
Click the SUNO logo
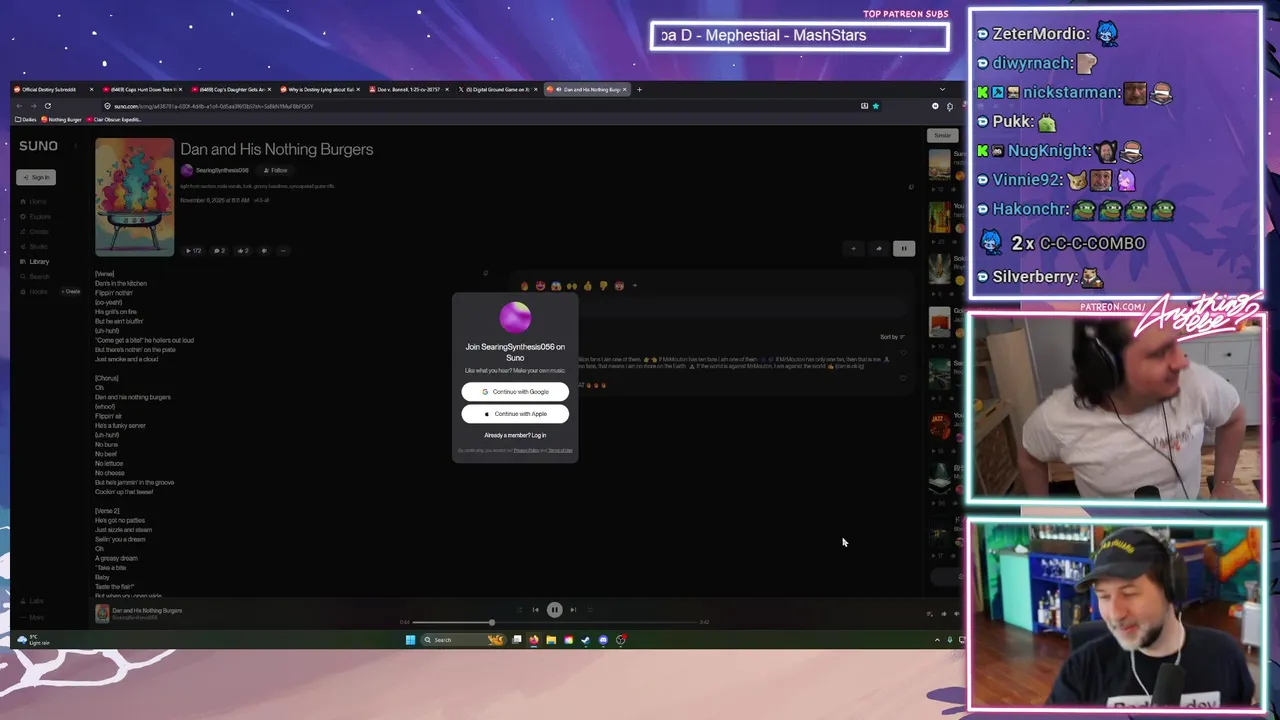pyautogui.click(x=38, y=146)
